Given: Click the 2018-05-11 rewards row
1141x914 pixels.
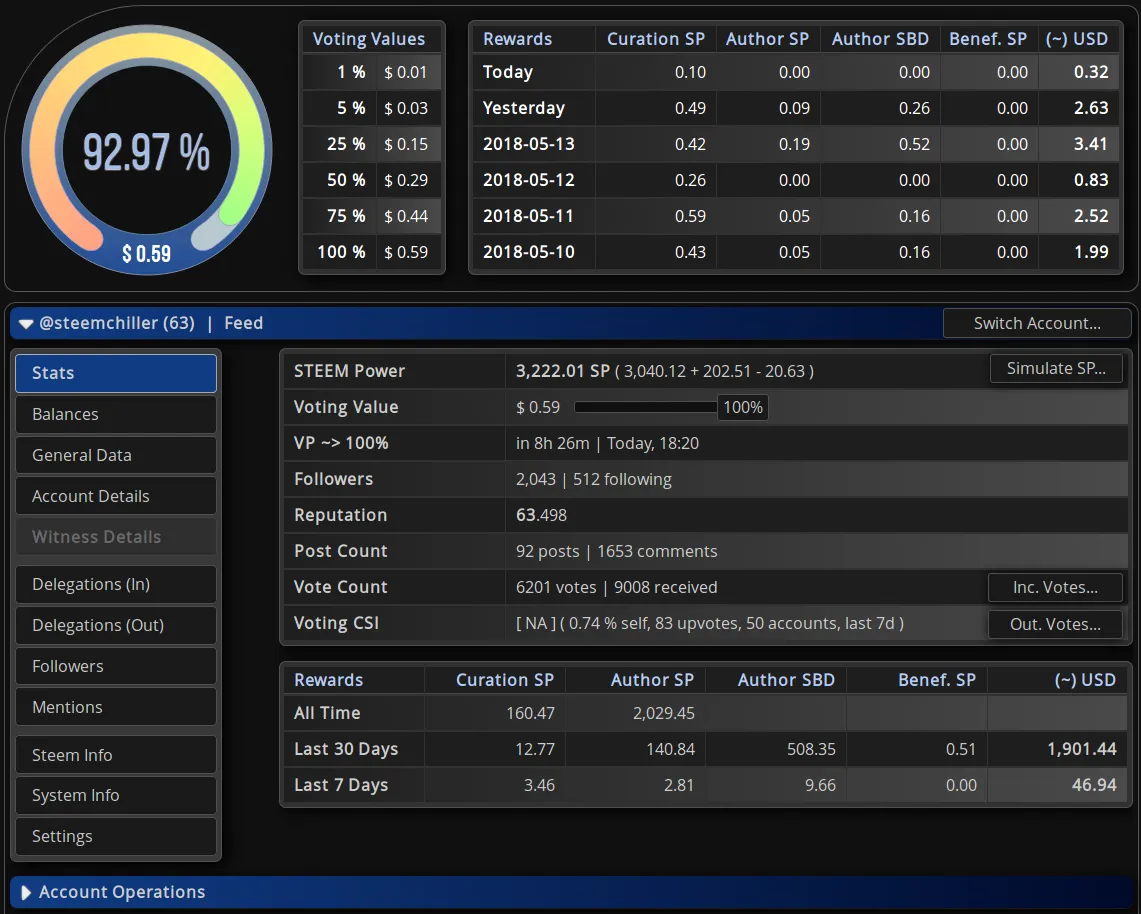Looking at the screenshot, I should 796,216.
